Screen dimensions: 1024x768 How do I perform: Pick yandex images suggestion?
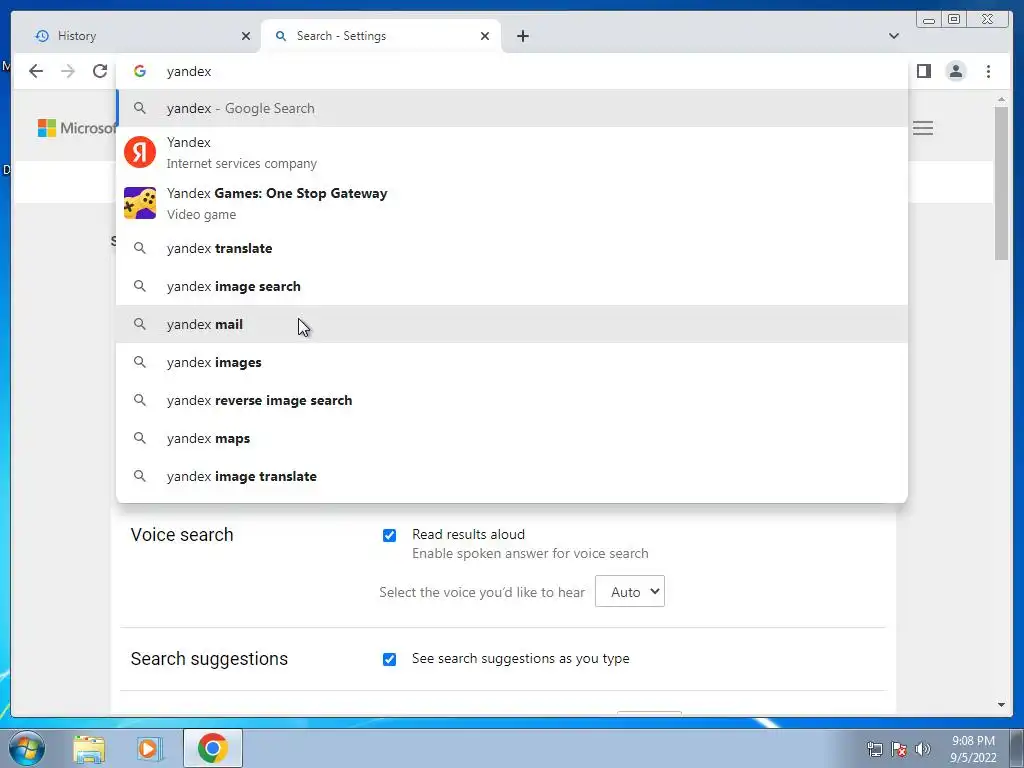(512, 362)
